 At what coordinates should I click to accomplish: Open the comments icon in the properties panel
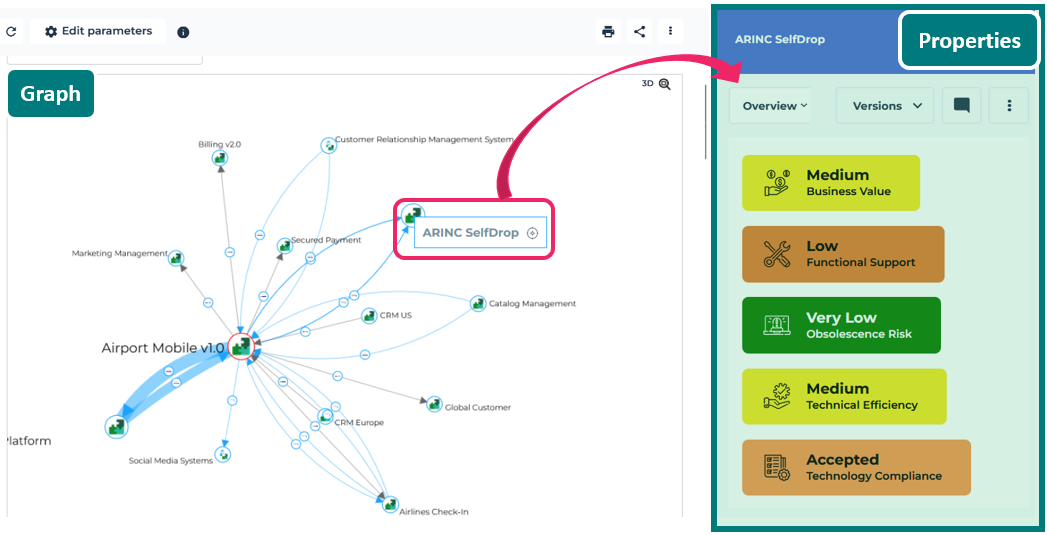(x=961, y=106)
